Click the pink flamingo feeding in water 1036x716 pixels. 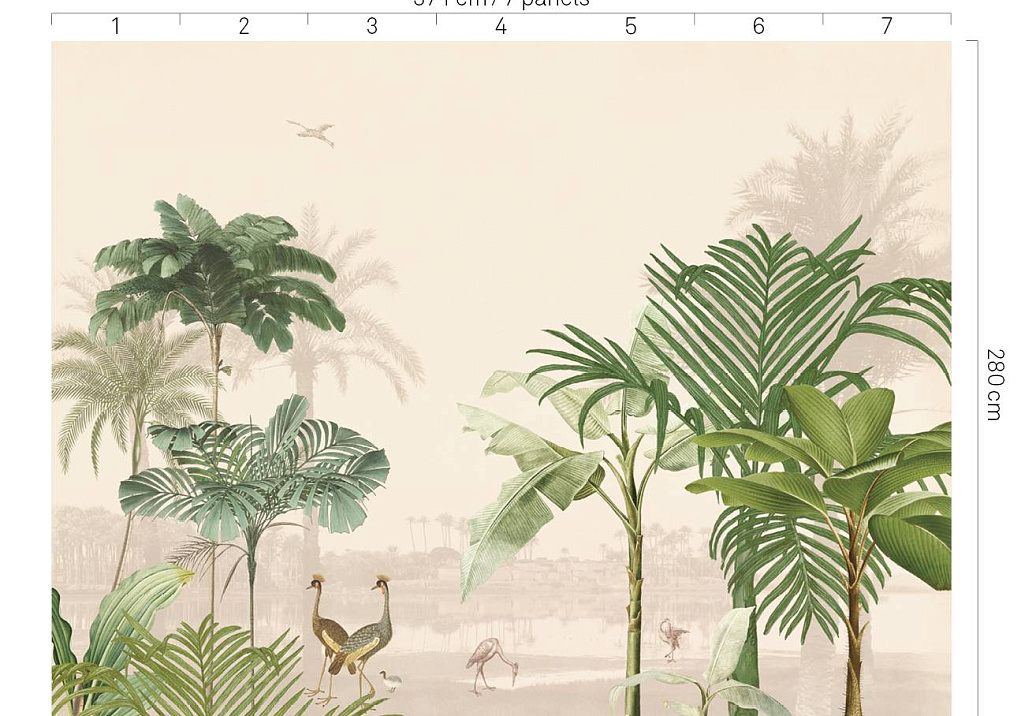click(492, 665)
